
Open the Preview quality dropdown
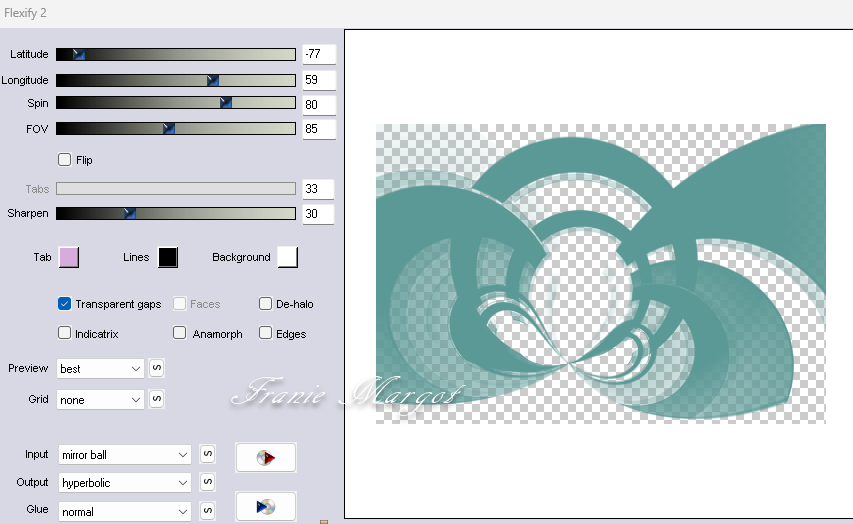[100, 368]
